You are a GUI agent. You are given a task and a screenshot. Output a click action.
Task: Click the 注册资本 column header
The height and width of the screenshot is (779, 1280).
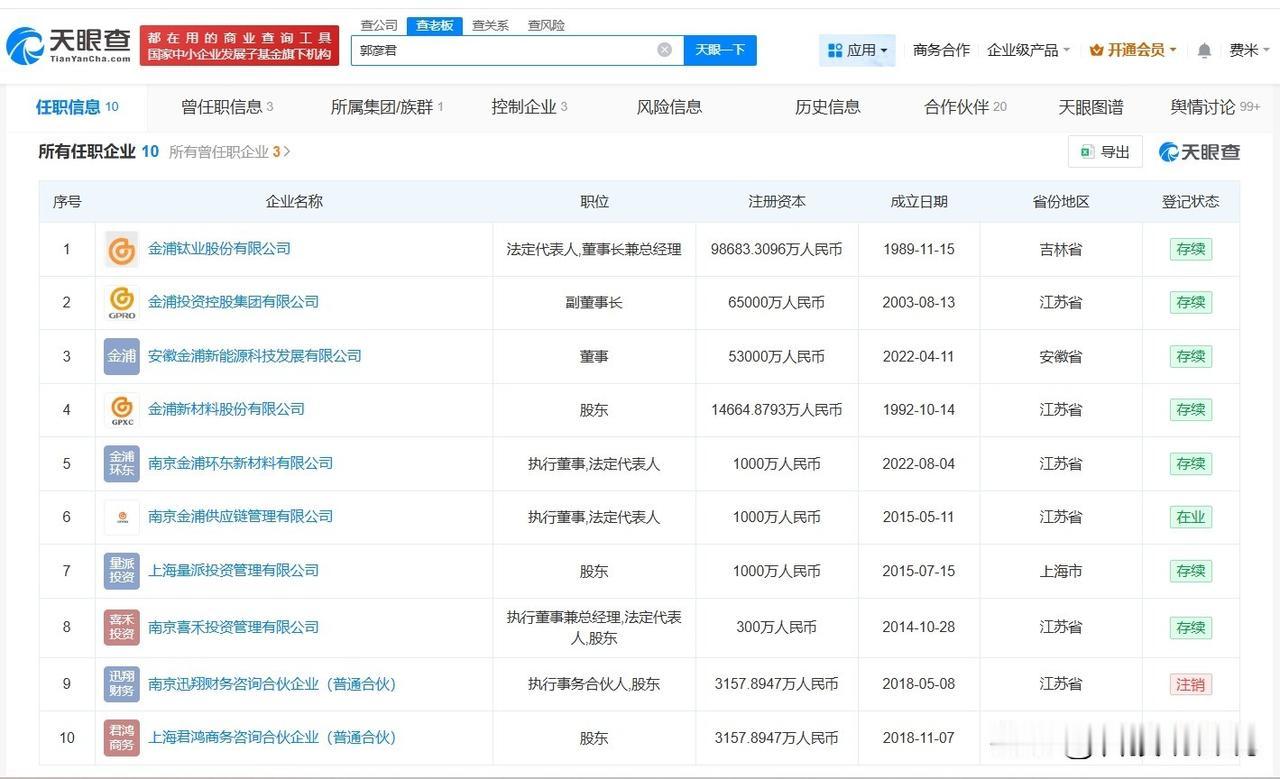tap(777, 201)
